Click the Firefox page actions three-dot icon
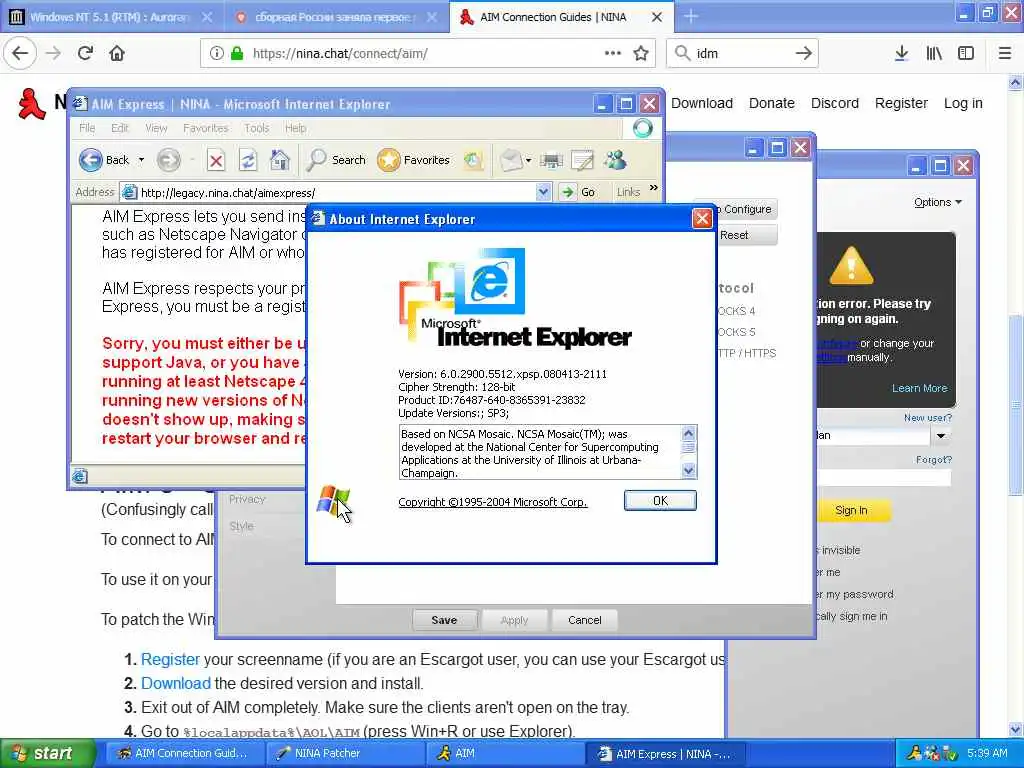This screenshot has width=1024, height=768. [x=613, y=54]
